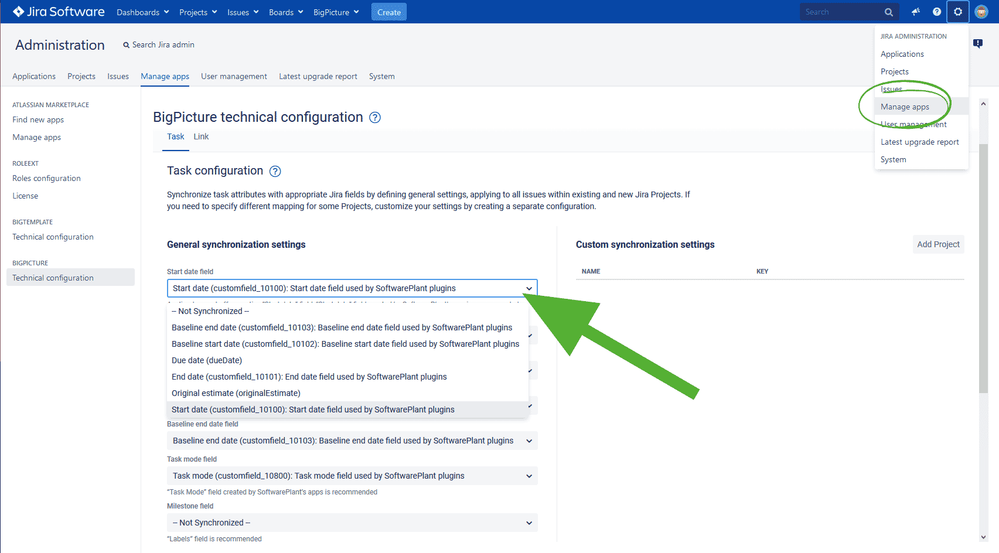Click the feedback icon at top right

978,43
